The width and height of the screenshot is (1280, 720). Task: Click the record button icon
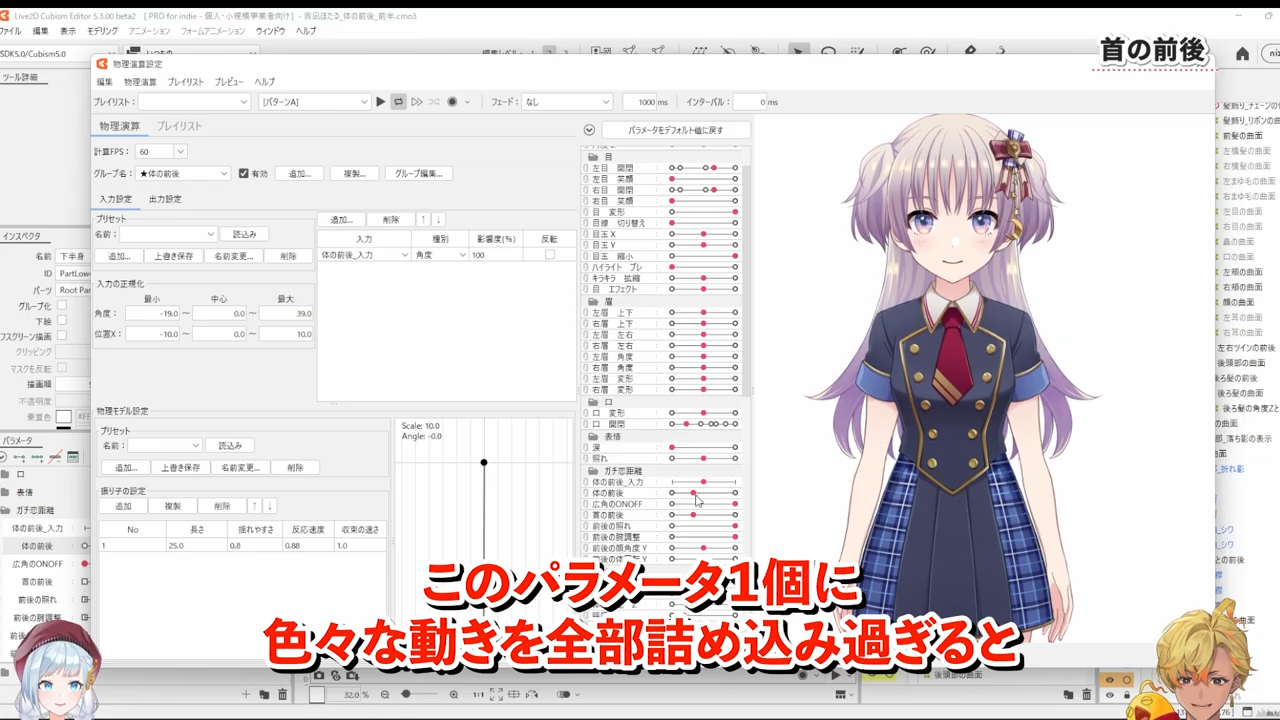coord(452,102)
